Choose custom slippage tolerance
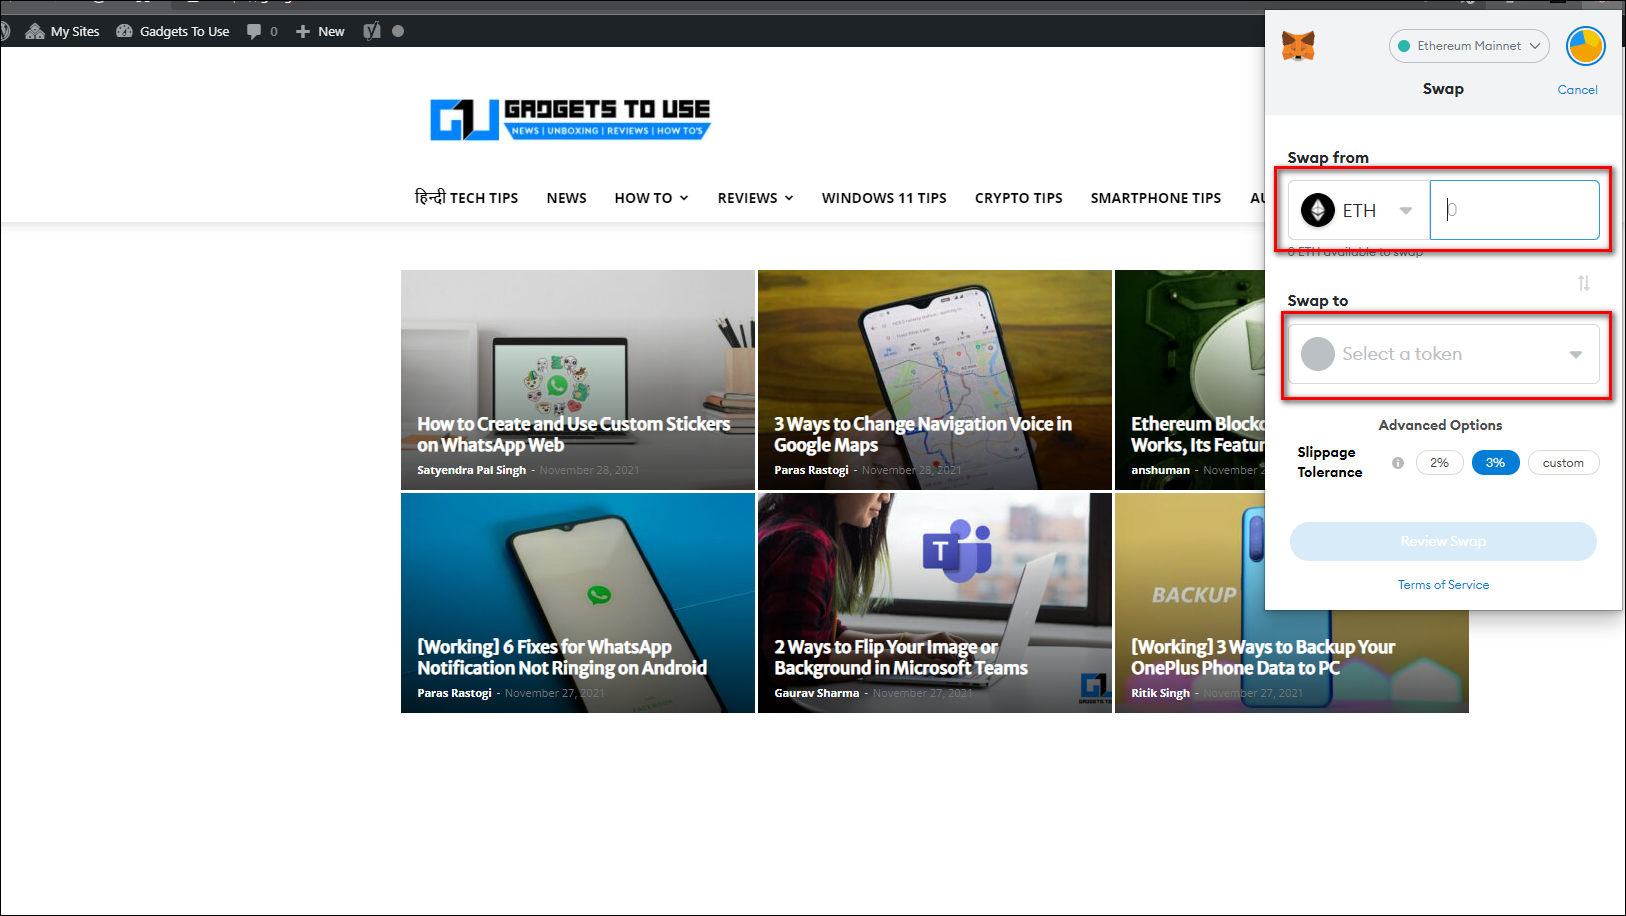Viewport: 1626px width, 916px height. pos(1563,463)
